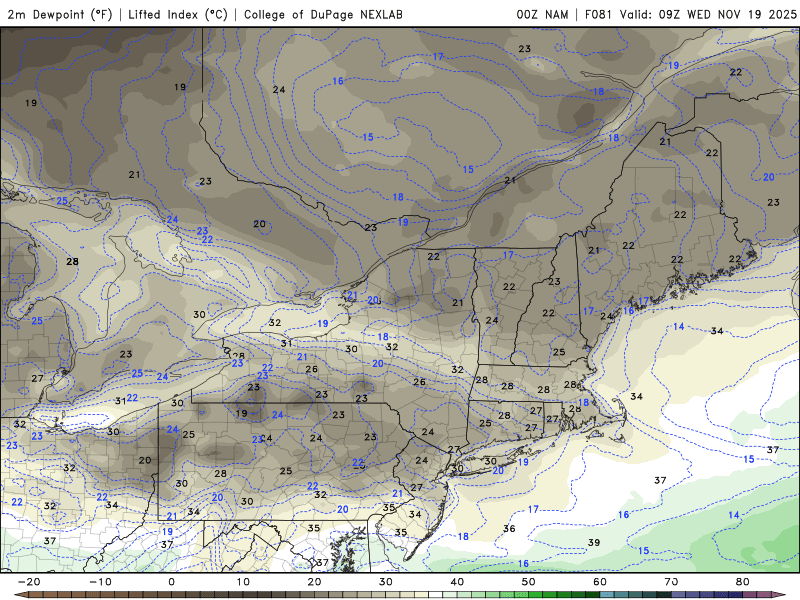
Task: Click the 40 label under the color bar
Action: point(457,582)
